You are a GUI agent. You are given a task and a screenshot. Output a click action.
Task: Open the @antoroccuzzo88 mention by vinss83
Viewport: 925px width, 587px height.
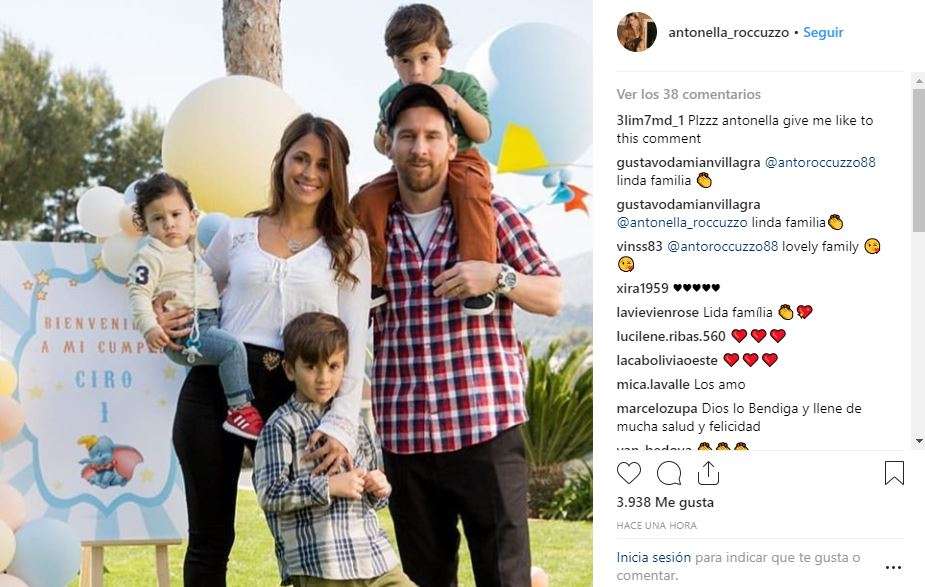click(723, 246)
